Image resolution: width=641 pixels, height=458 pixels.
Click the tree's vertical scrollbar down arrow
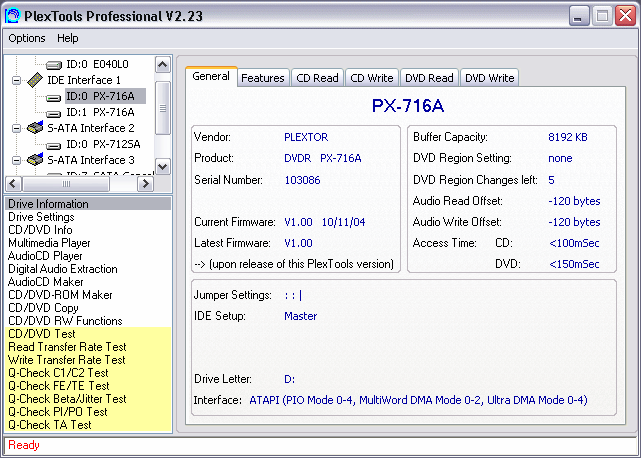point(163,168)
